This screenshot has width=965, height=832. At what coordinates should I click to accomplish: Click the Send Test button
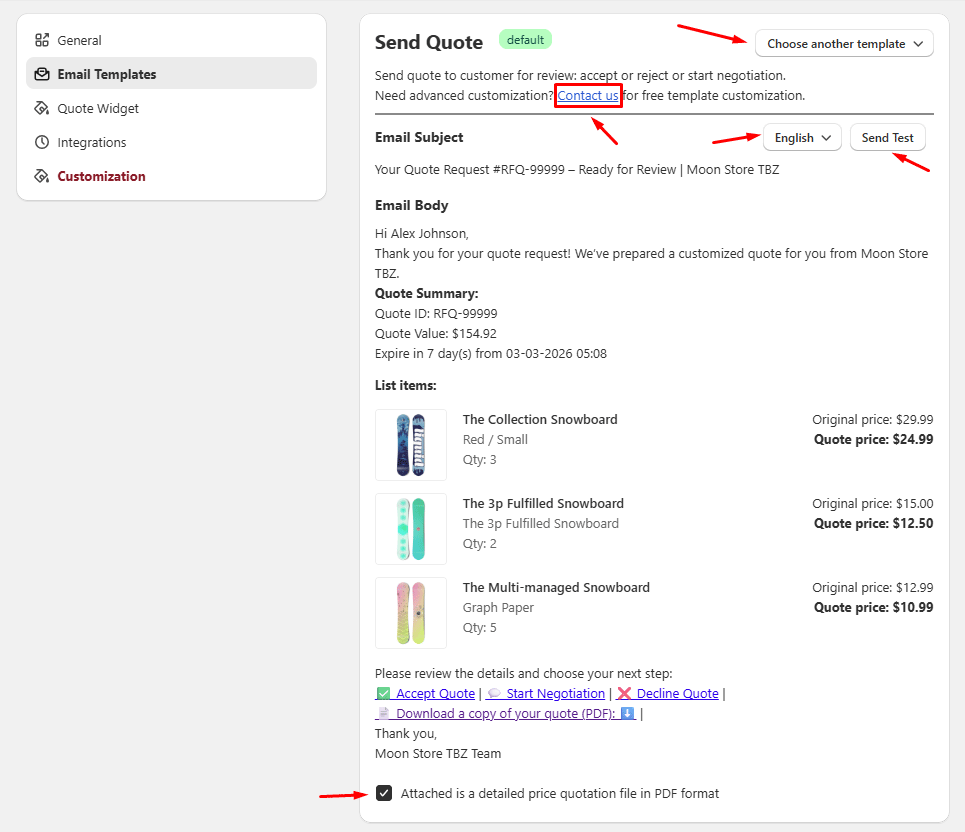[887, 137]
